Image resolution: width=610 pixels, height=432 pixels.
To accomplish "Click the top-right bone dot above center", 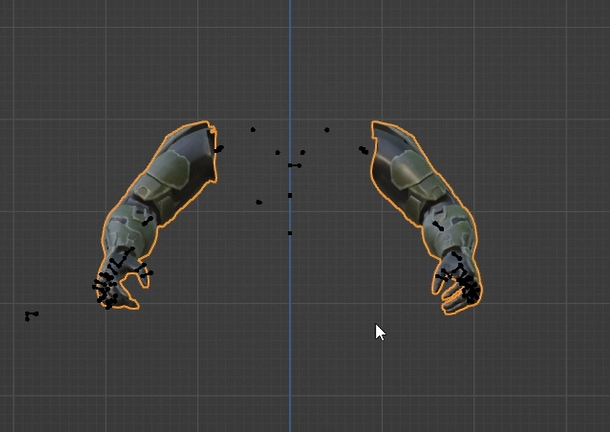I will tap(327, 129).
